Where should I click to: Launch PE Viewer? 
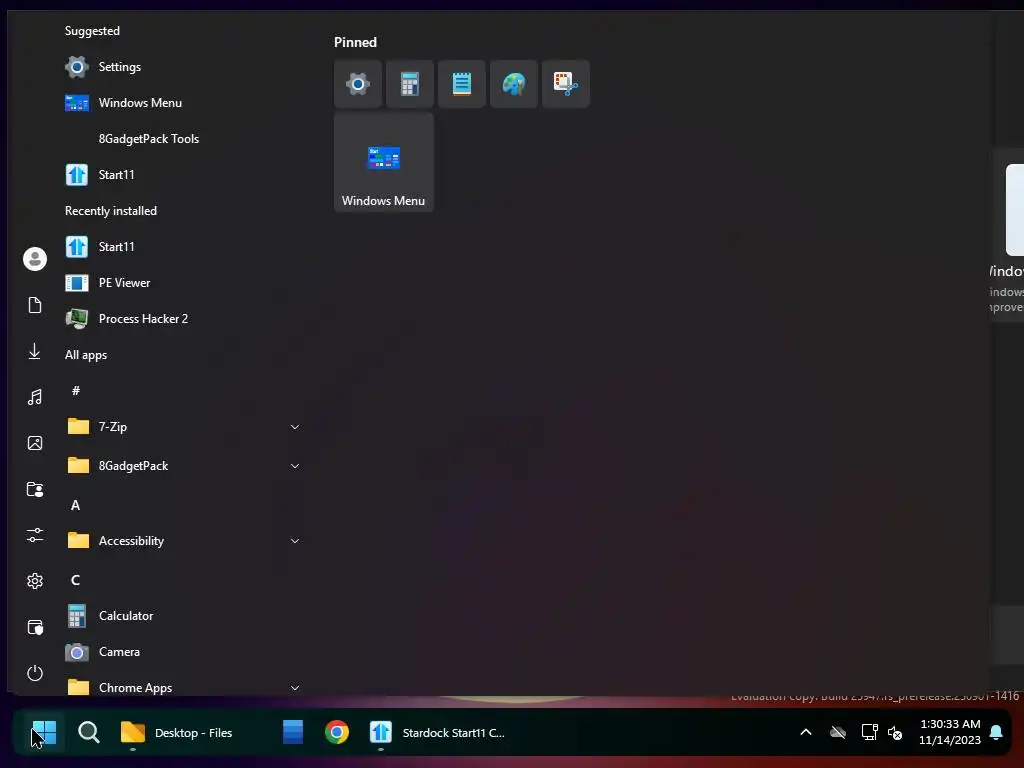(x=183, y=283)
